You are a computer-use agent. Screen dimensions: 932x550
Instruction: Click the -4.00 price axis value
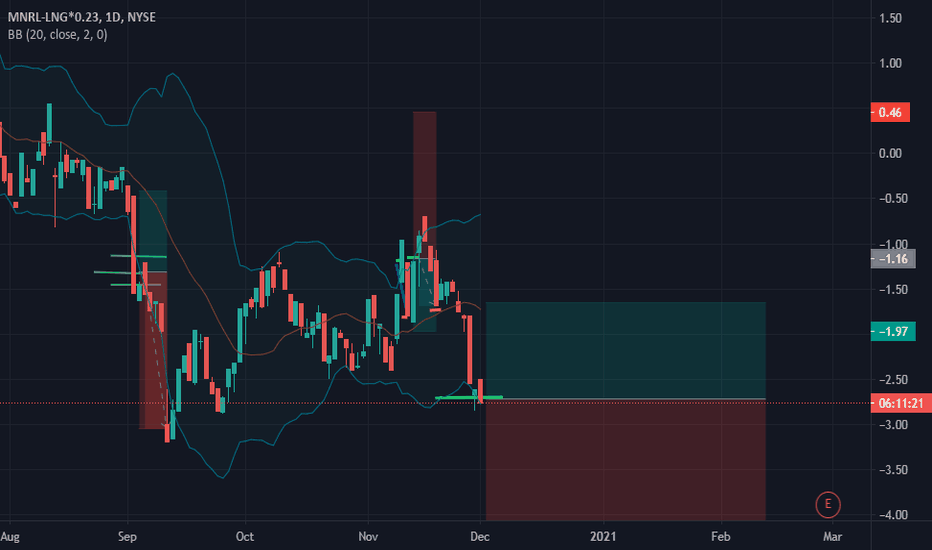(x=893, y=515)
